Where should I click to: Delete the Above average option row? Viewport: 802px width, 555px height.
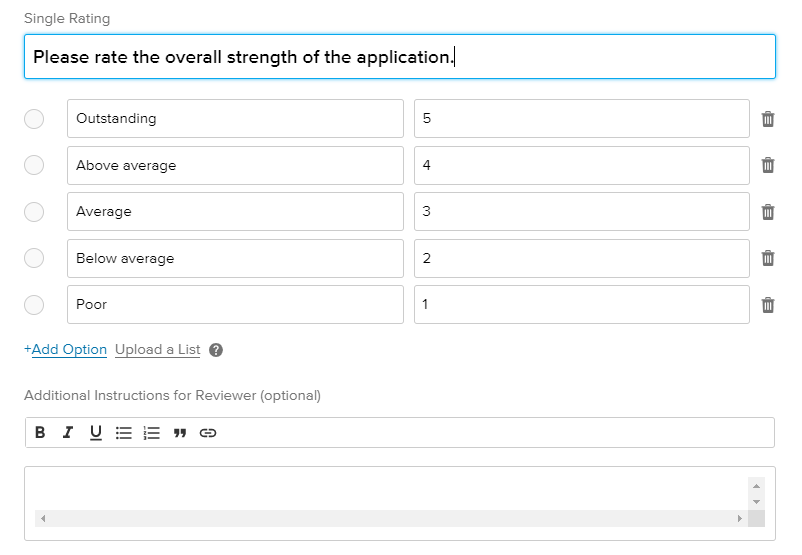pyautogui.click(x=768, y=165)
